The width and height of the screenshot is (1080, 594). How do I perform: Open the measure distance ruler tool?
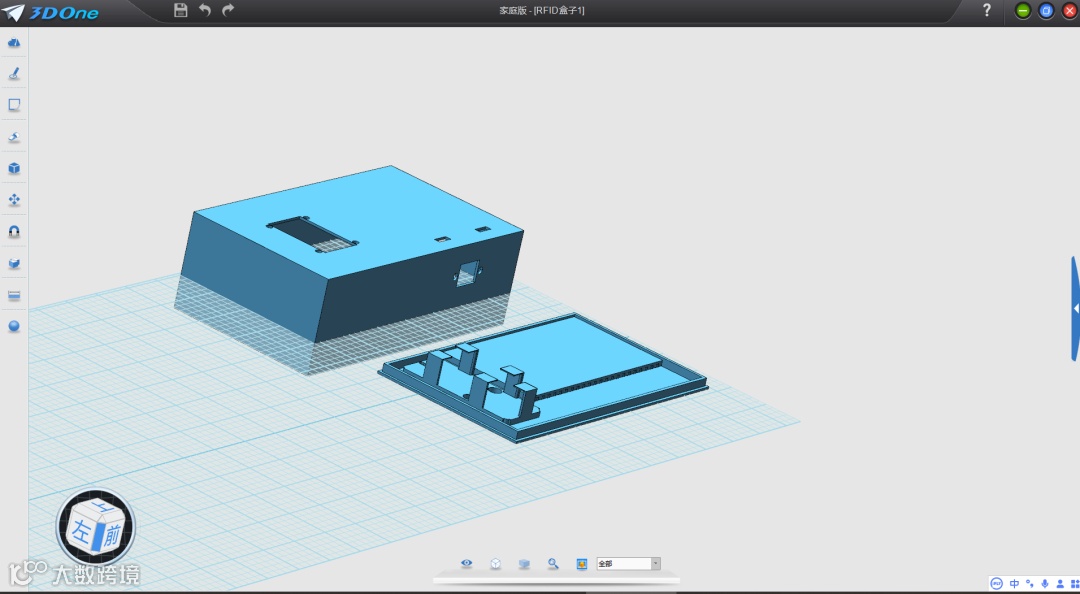pyautogui.click(x=14, y=296)
